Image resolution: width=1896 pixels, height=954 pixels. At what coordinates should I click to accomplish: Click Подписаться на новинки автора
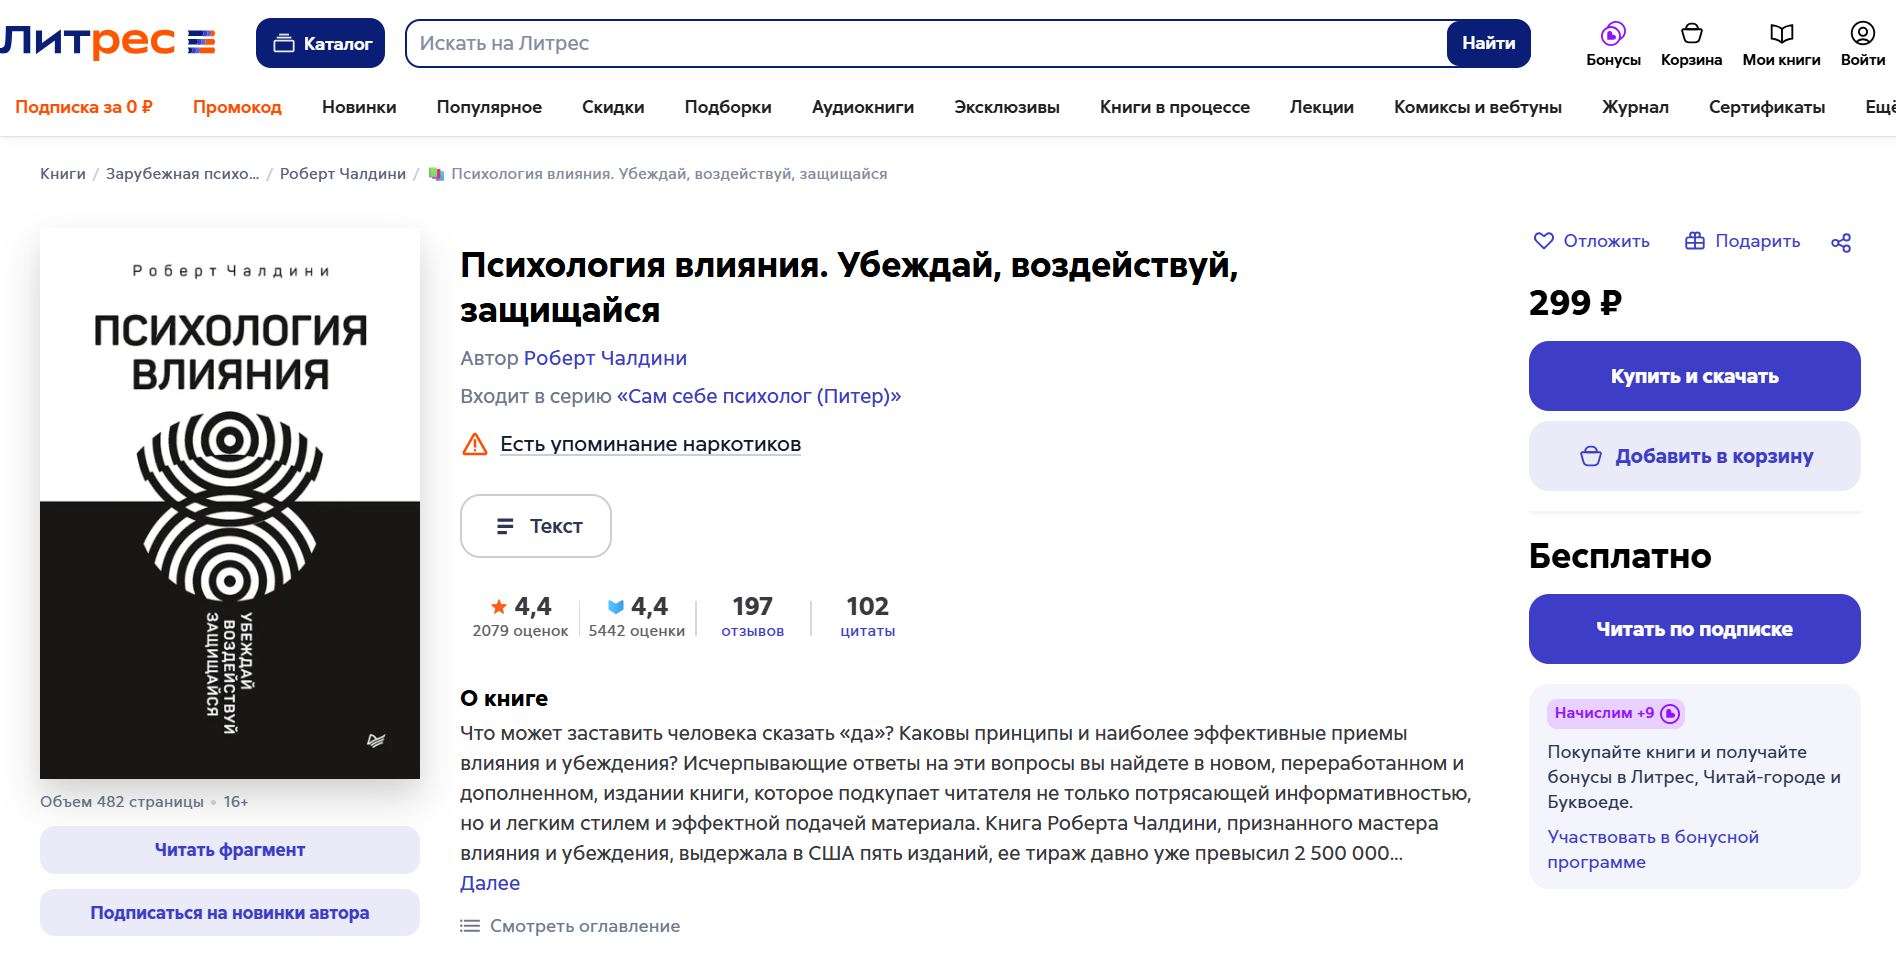[230, 913]
